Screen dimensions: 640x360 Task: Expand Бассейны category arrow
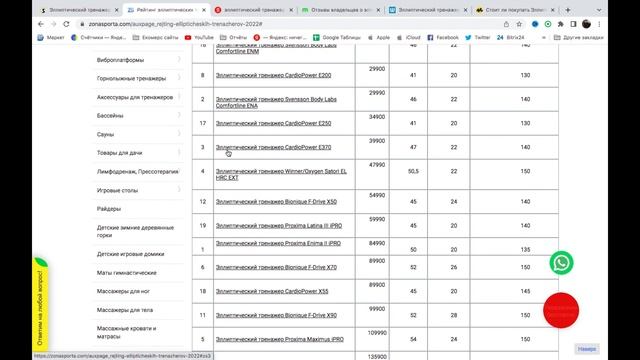click(179, 115)
